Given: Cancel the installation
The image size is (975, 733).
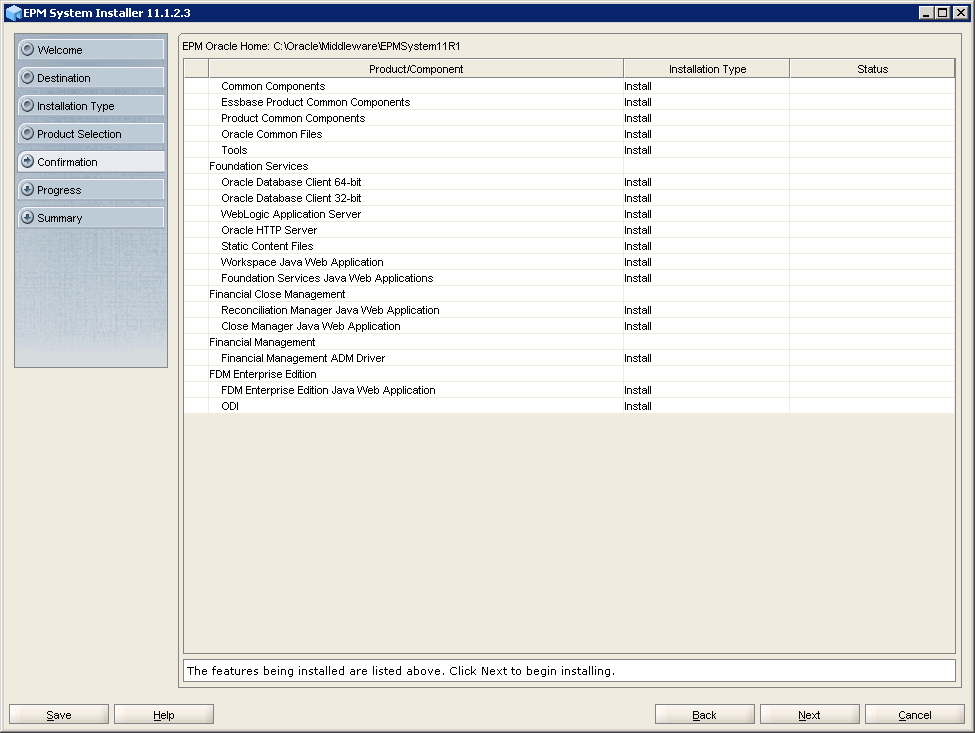Looking at the screenshot, I should [915, 714].
